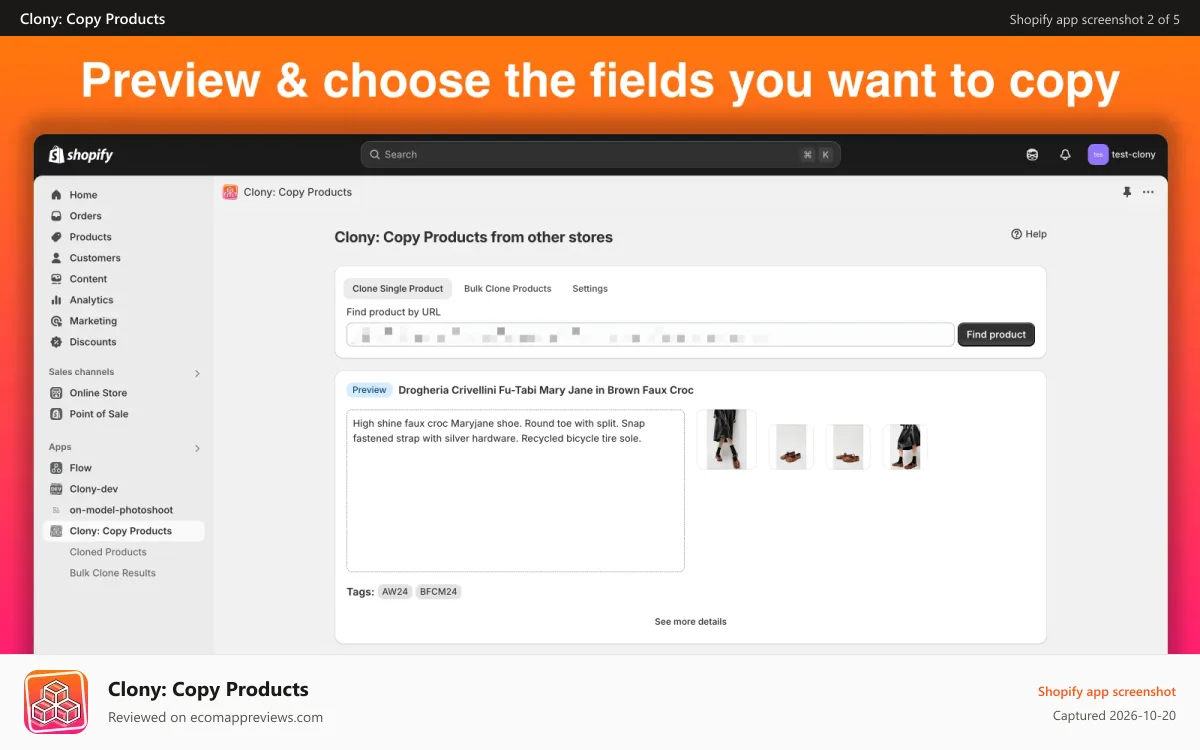Select the BFCM24 tag
Viewport: 1200px width, 750px height.
(x=439, y=592)
